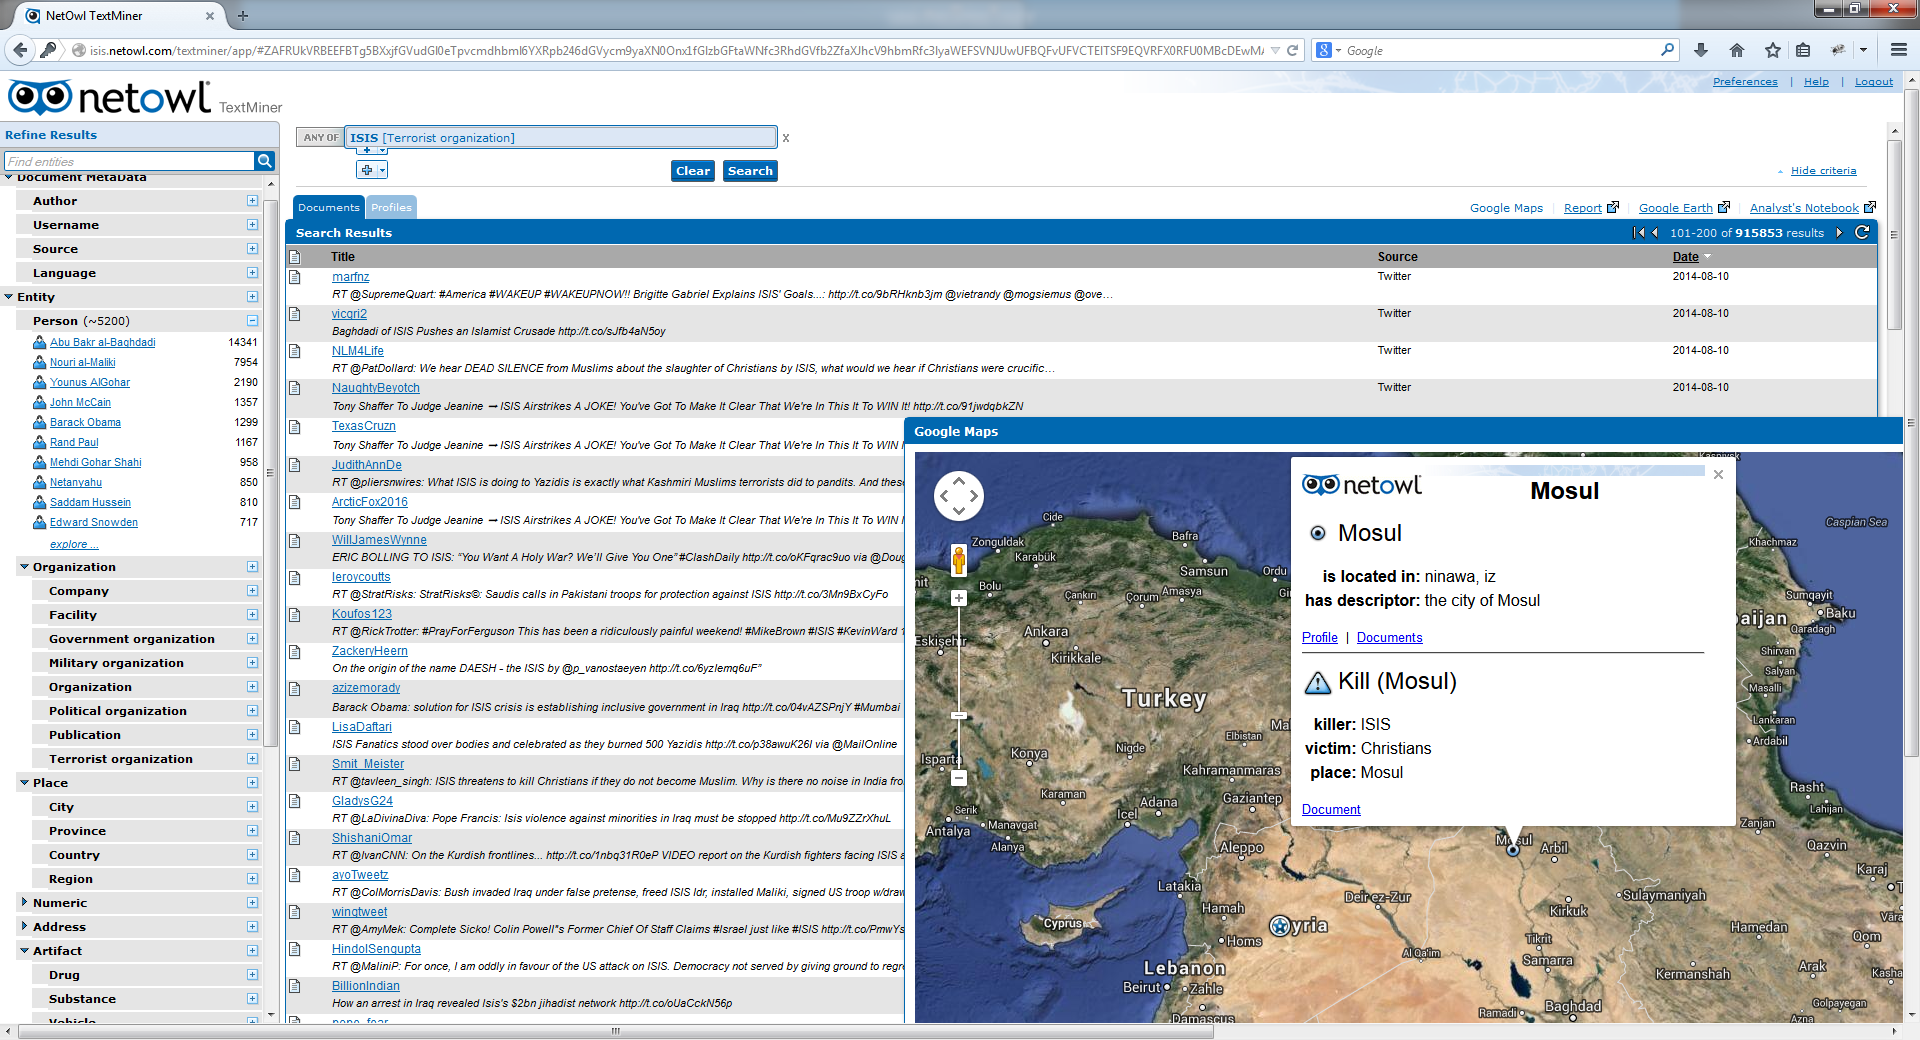Click the Hide criteria link

pos(1823,171)
